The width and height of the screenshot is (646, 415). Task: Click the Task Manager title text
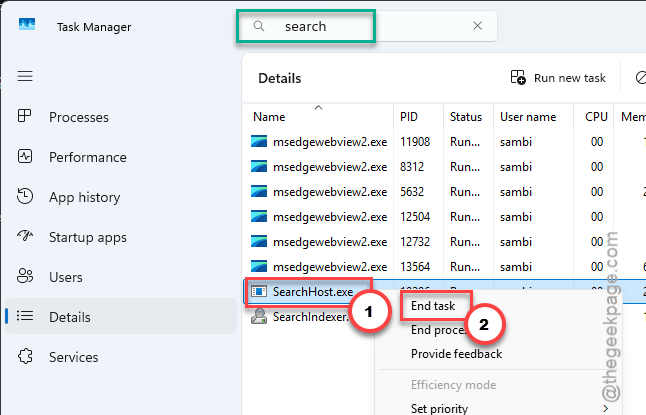click(94, 27)
